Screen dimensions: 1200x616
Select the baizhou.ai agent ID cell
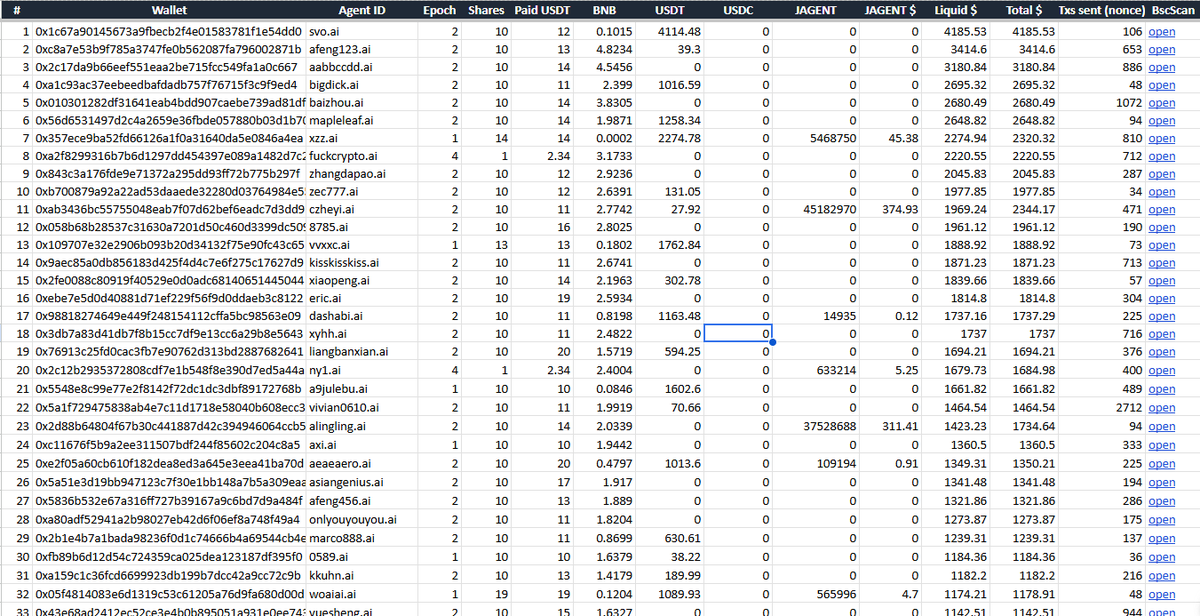tap(362, 103)
